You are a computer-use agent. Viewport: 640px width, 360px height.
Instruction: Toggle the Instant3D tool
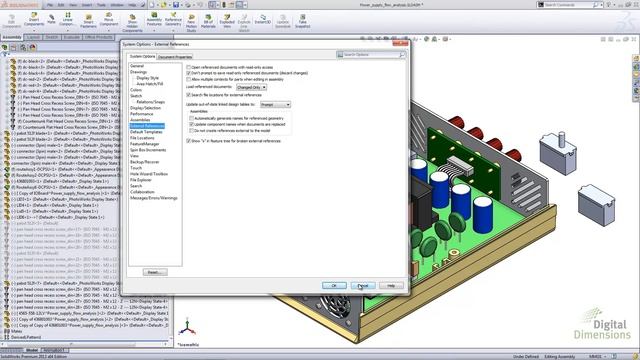[x=263, y=19]
